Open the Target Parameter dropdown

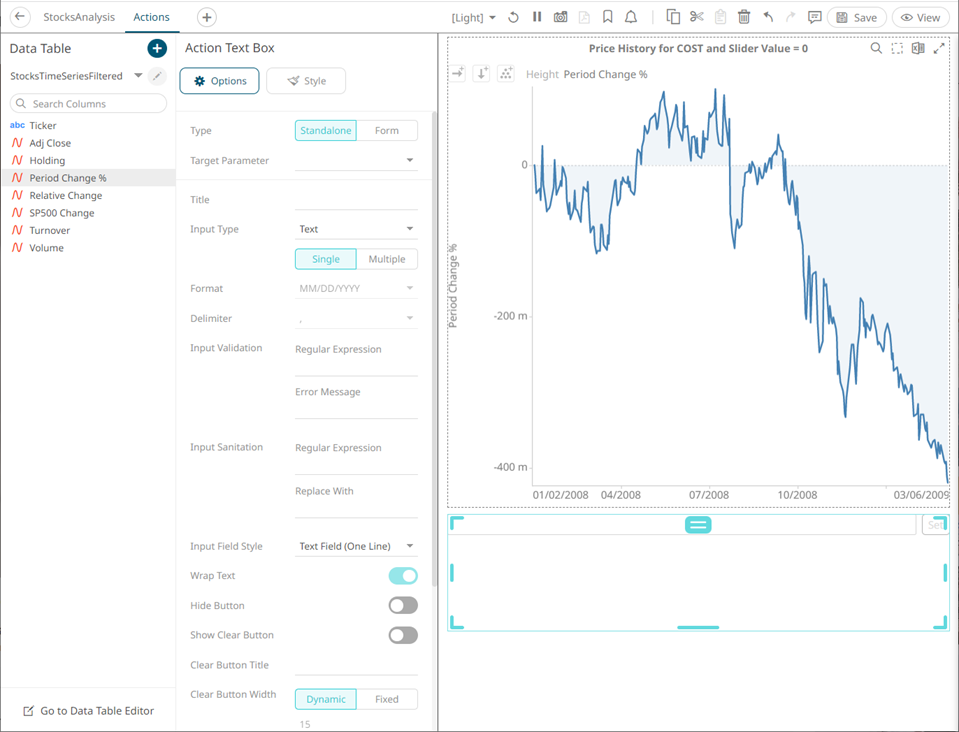(x=356, y=160)
